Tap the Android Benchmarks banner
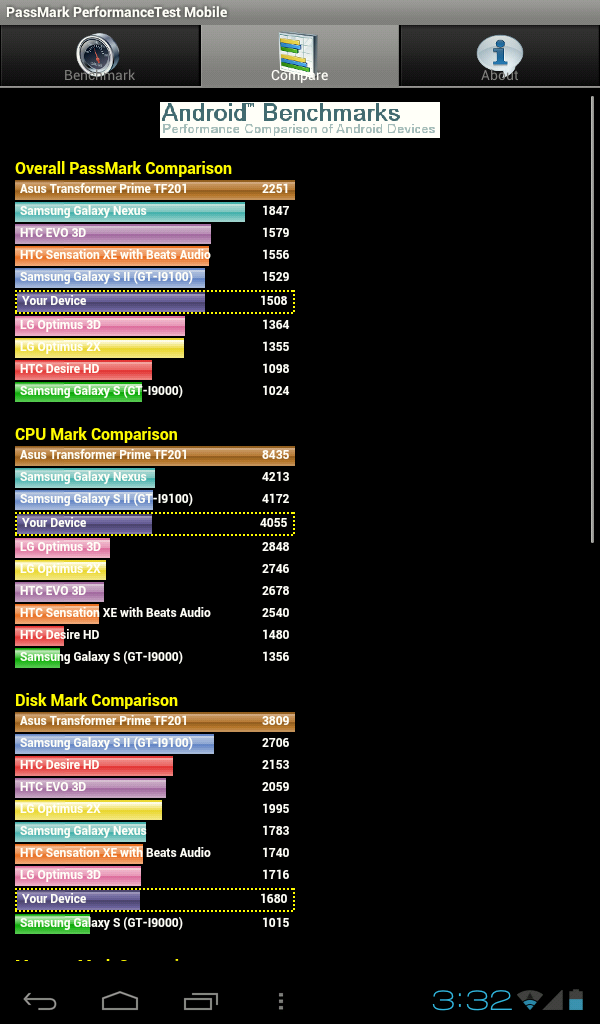Viewport: 600px width, 1024px height. click(x=300, y=120)
